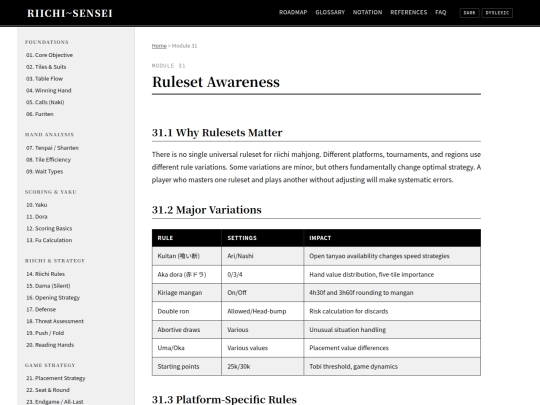Go to 14. Riichi Rules
Viewport: 540px width, 405px height.
tap(45, 274)
